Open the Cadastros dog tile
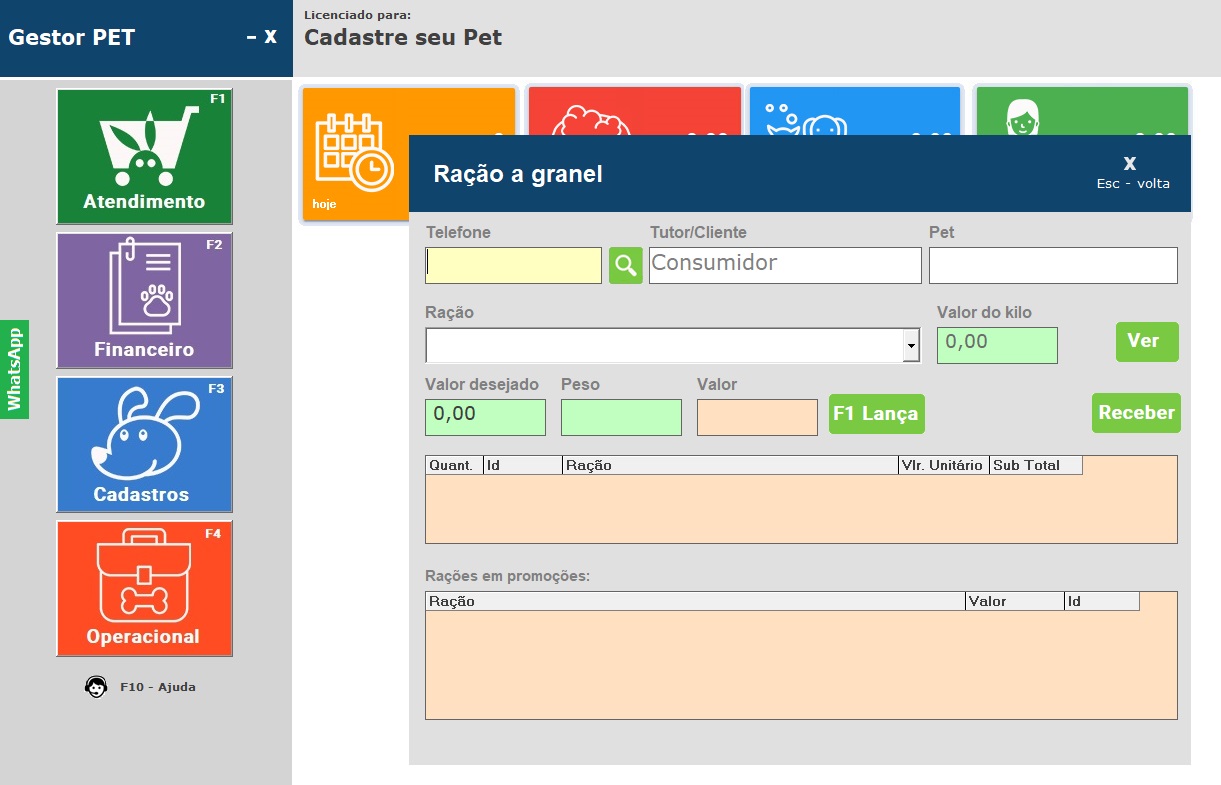 (144, 444)
